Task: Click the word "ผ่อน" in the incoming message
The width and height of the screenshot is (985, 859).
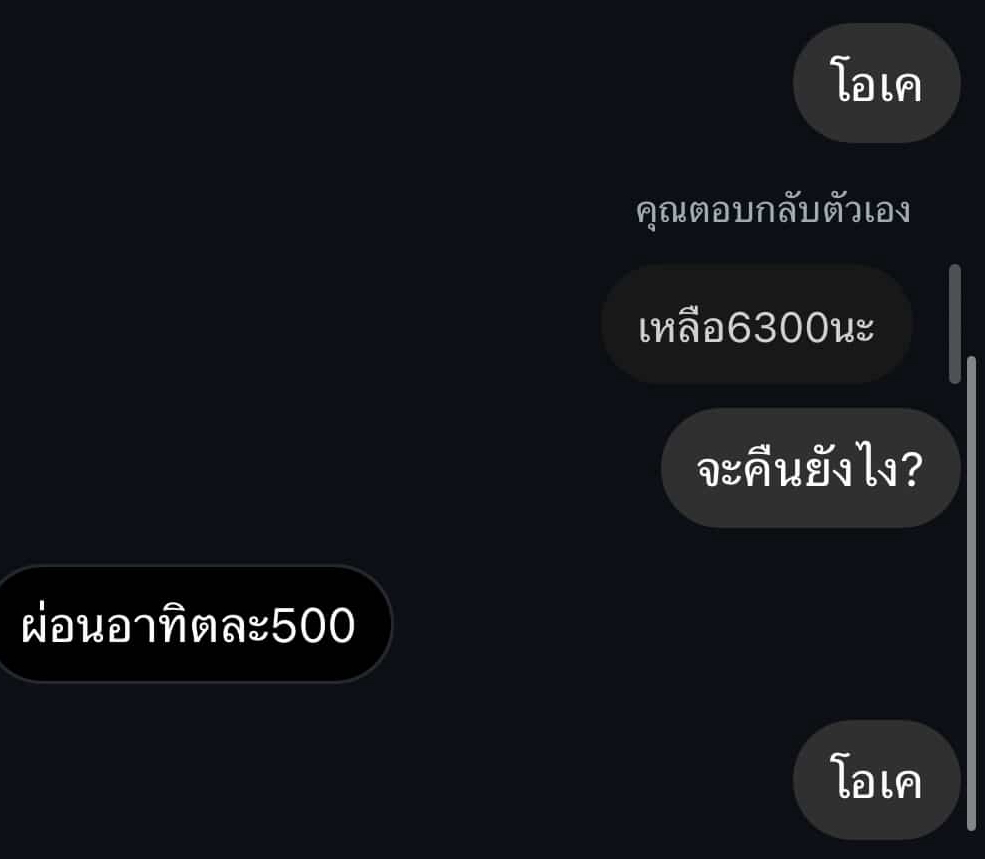Action: (x=63, y=624)
